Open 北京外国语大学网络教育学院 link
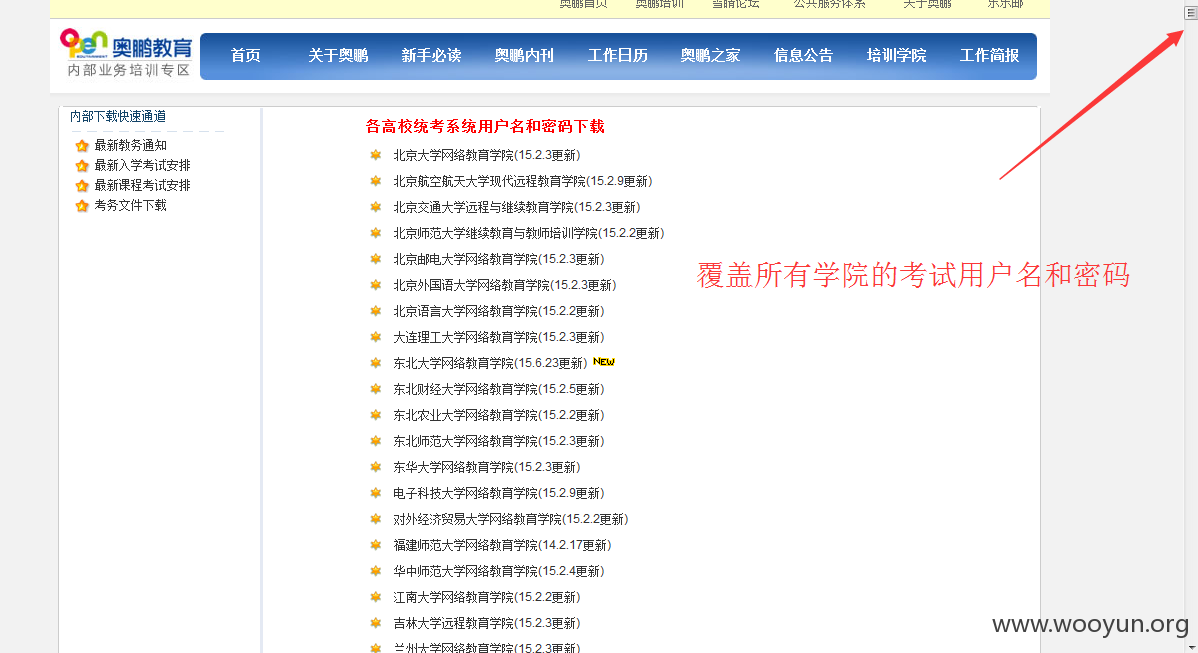The image size is (1198, 653). 505,285
